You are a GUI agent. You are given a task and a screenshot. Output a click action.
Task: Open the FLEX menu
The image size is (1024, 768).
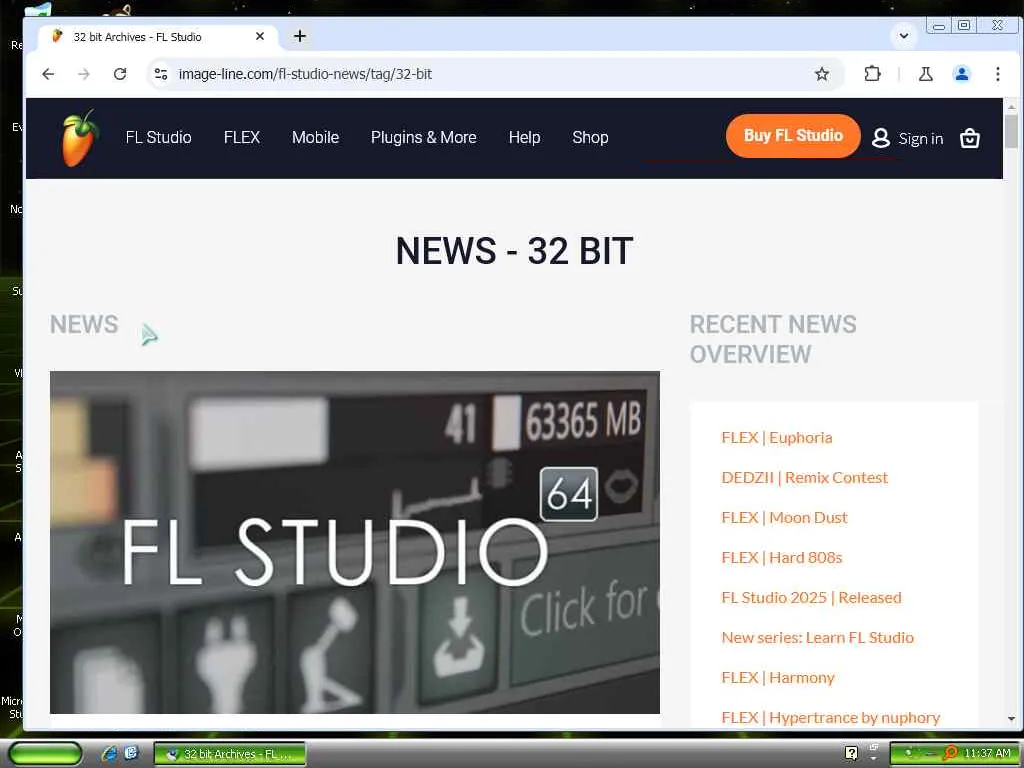242,137
